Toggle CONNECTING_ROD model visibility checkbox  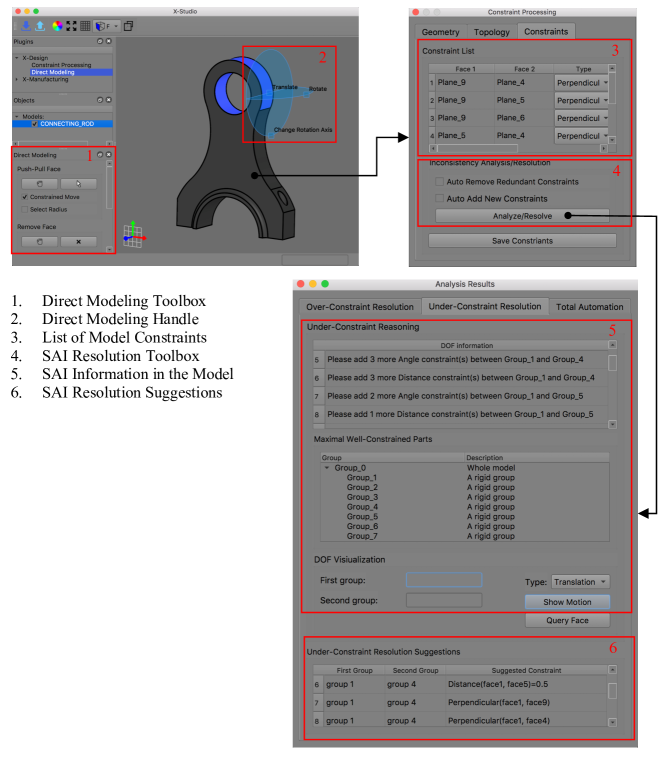pos(34,124)
